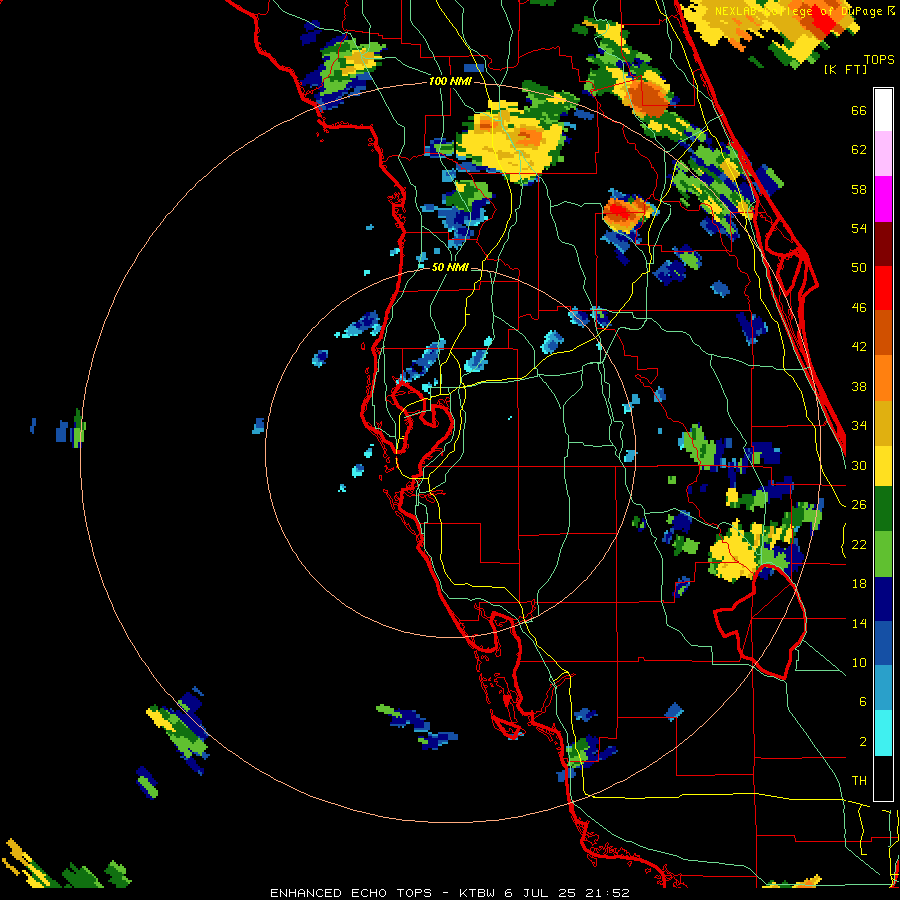The image size is (900, 900).
Task: Click the legend value 38
Action: (859, 386)
